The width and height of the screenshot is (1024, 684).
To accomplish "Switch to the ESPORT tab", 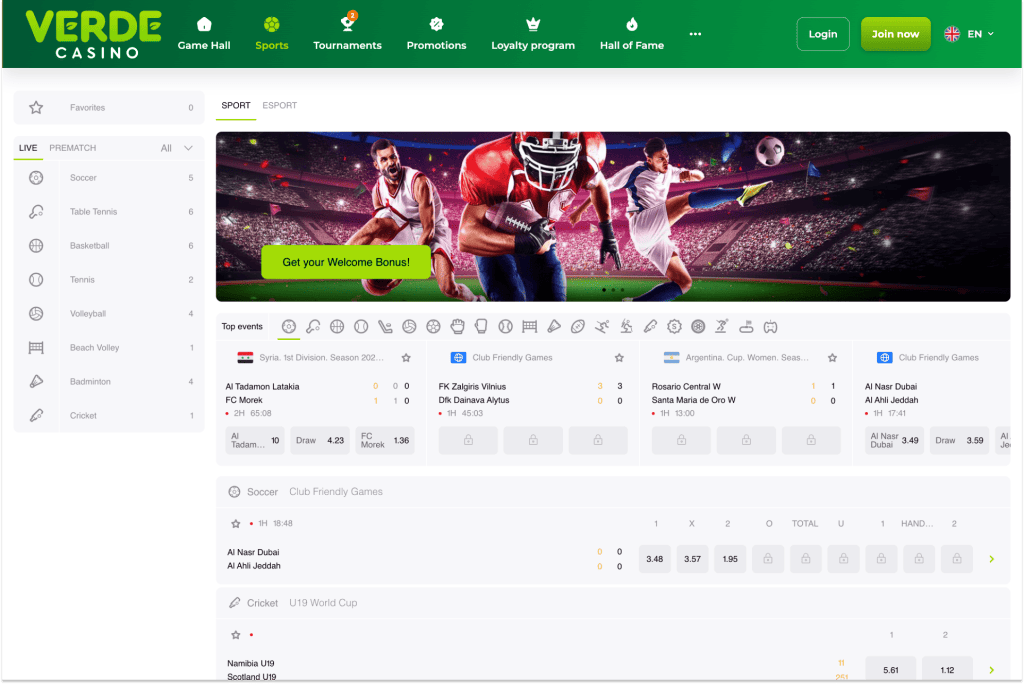I will (280, 106).
